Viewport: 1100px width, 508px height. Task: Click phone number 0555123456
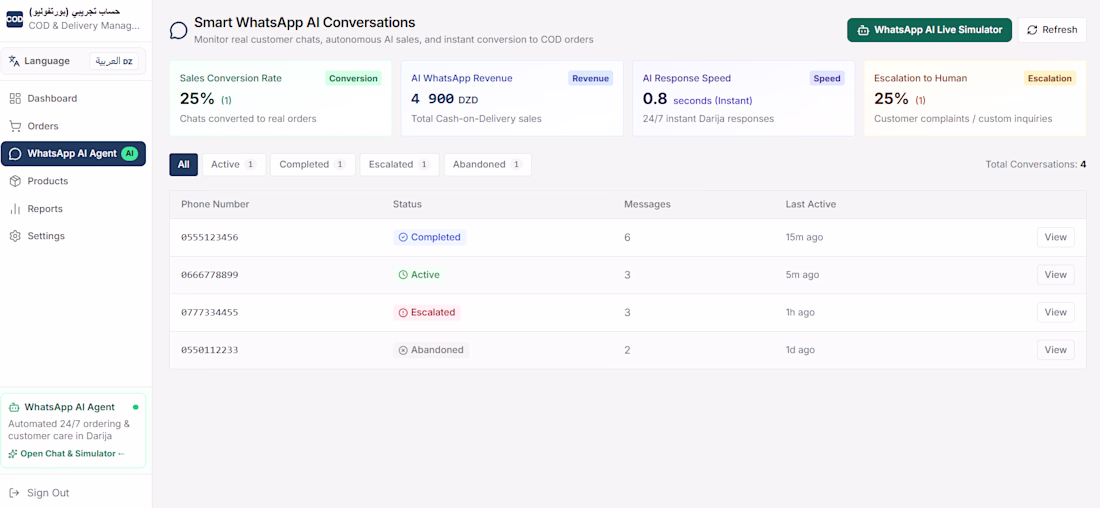tap(210, 237)
